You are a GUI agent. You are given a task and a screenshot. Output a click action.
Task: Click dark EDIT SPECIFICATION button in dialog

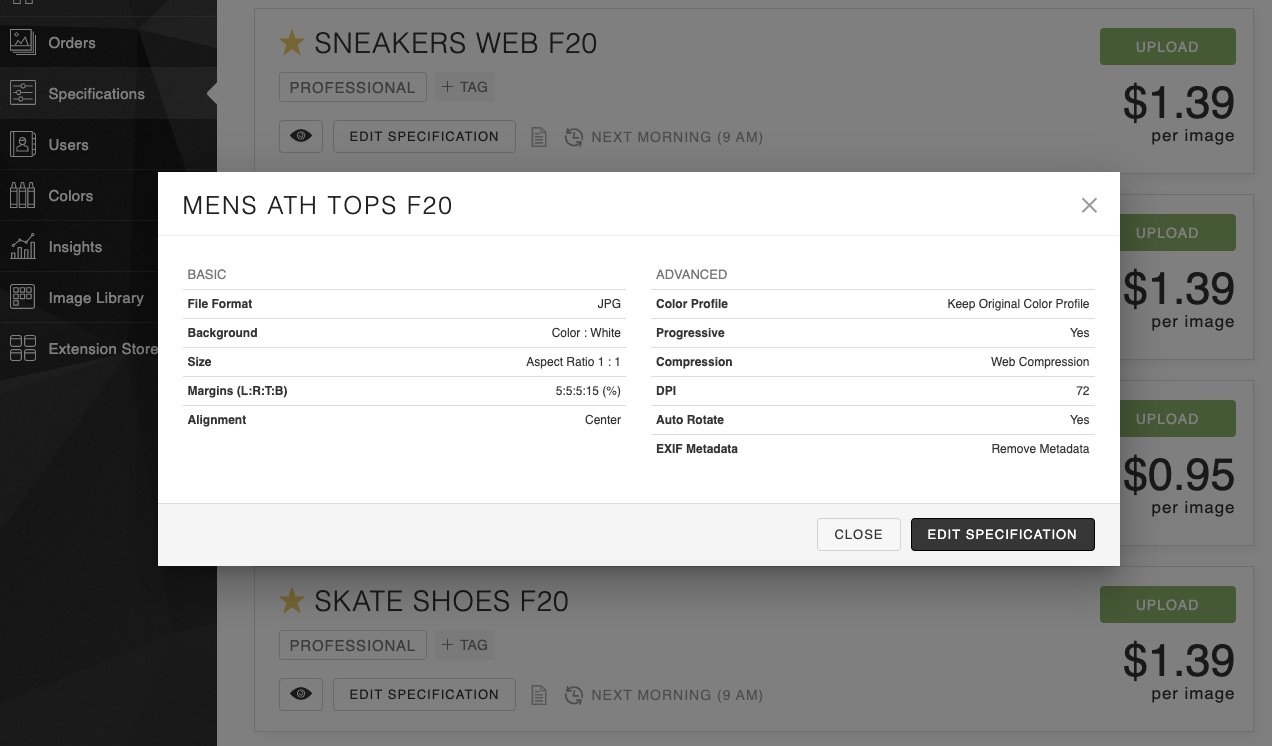(x=1002, y=534)
